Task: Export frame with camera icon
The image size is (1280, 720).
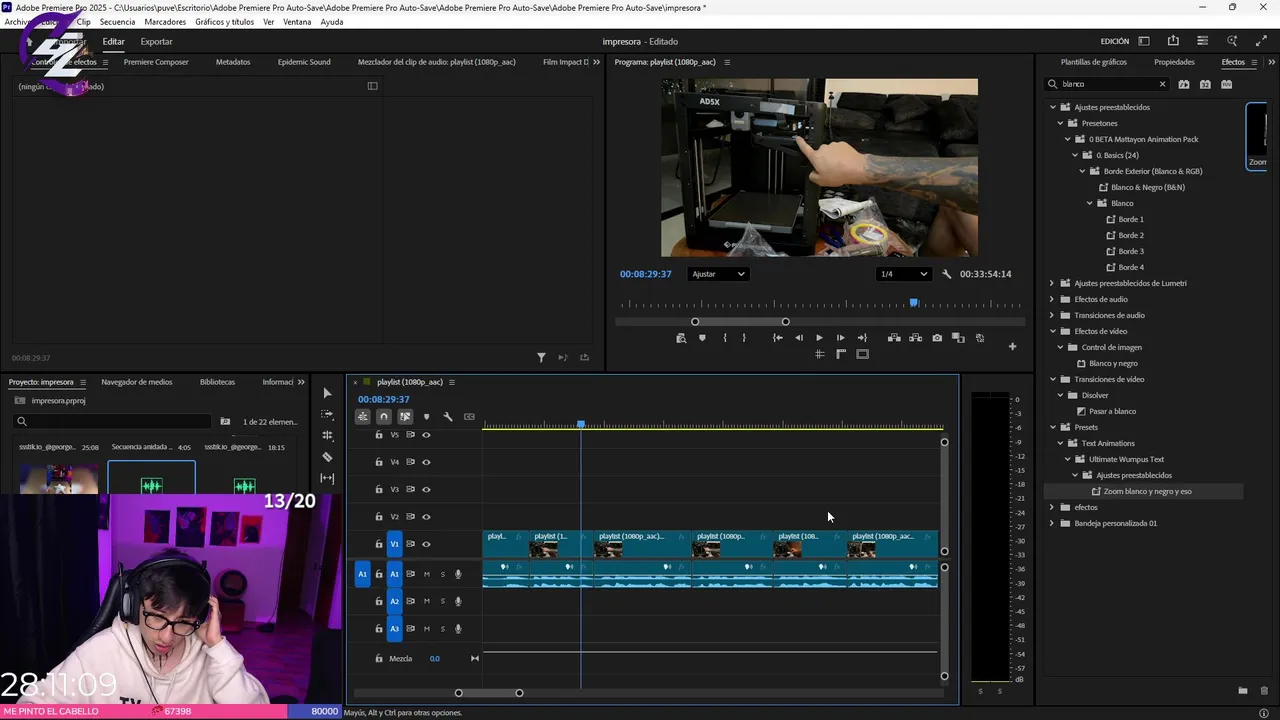Action: [937, 338]
